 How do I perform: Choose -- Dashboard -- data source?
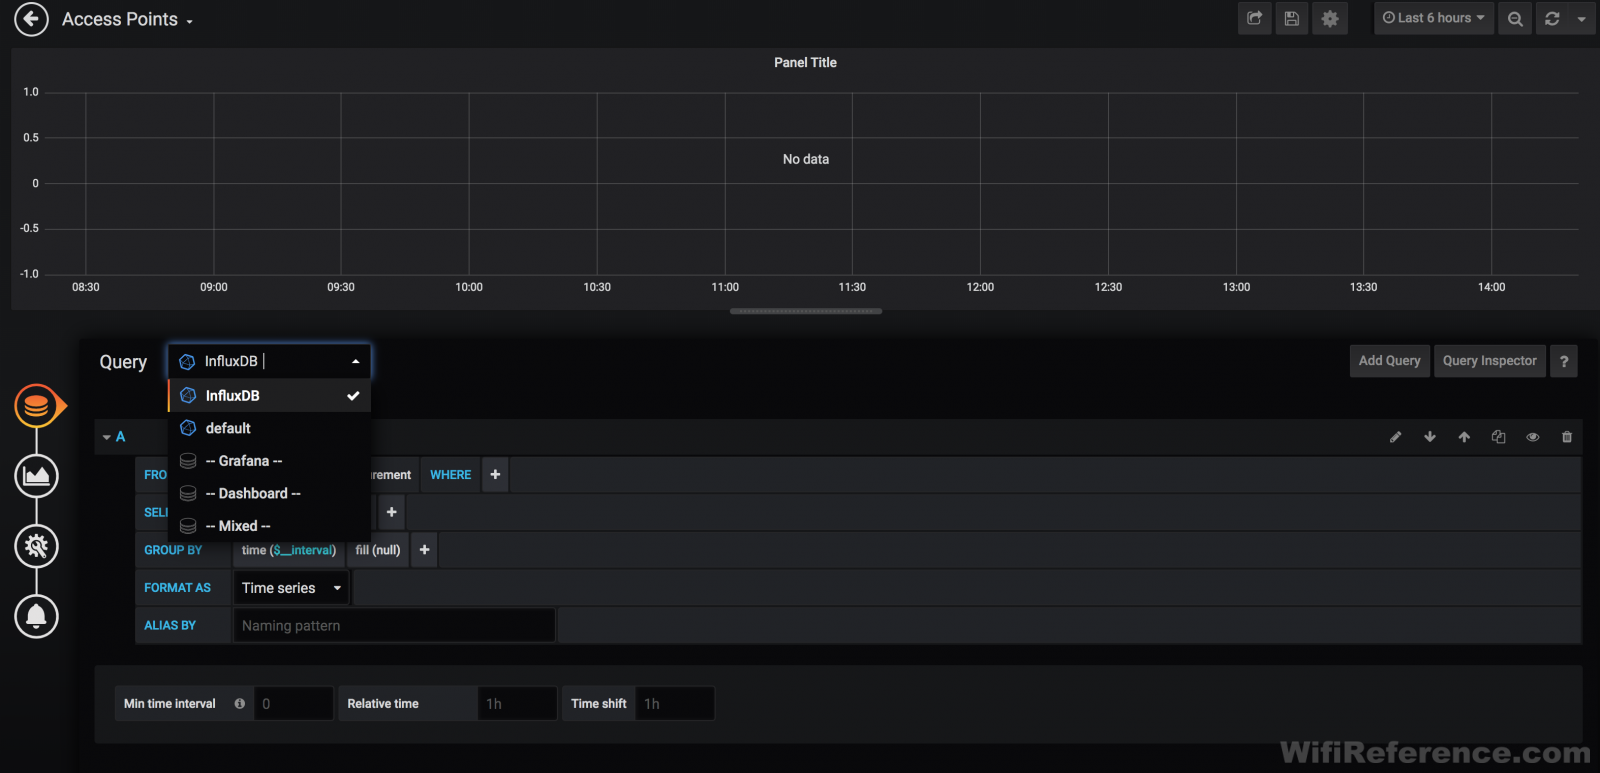pos(269,493)
